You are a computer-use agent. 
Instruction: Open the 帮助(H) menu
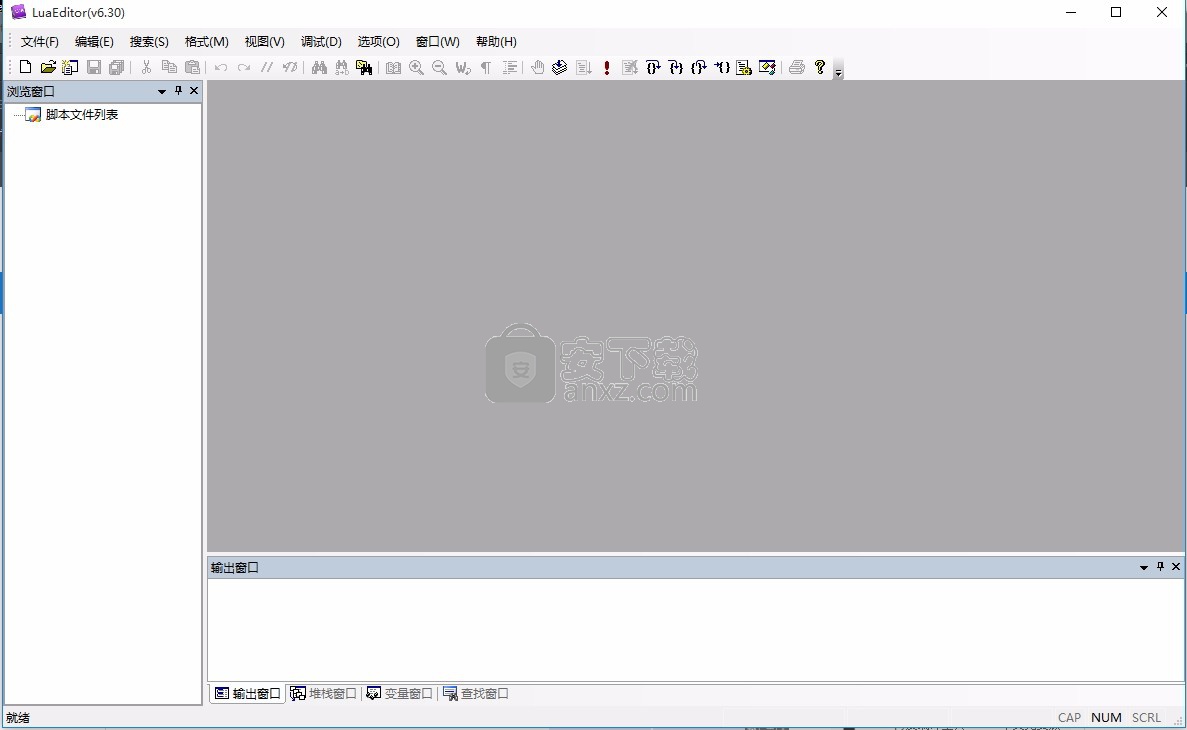point(496,42)
